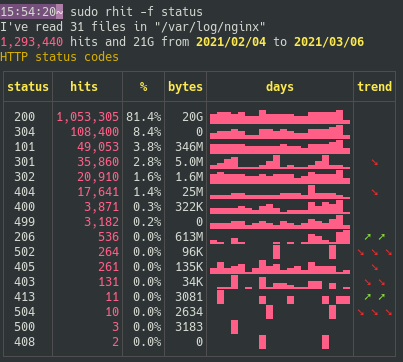Click status code 302
403x362 pixels.
[25, 177]
